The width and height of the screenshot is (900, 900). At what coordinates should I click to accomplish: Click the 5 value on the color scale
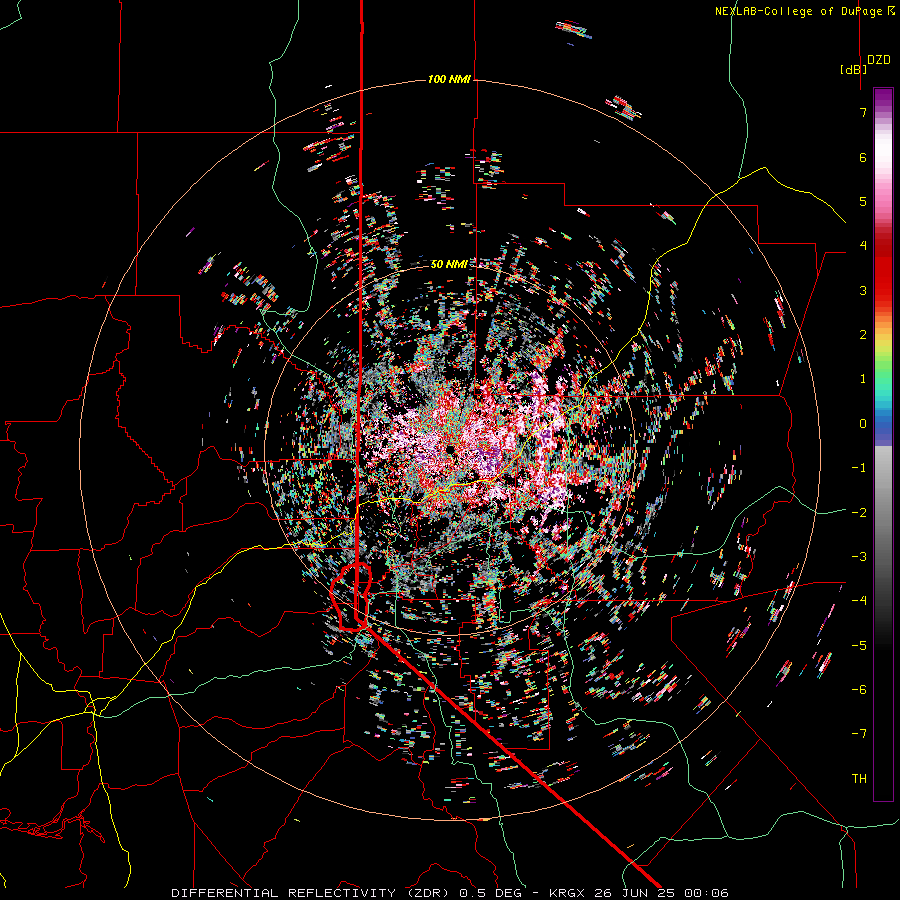tap(863, 201)
